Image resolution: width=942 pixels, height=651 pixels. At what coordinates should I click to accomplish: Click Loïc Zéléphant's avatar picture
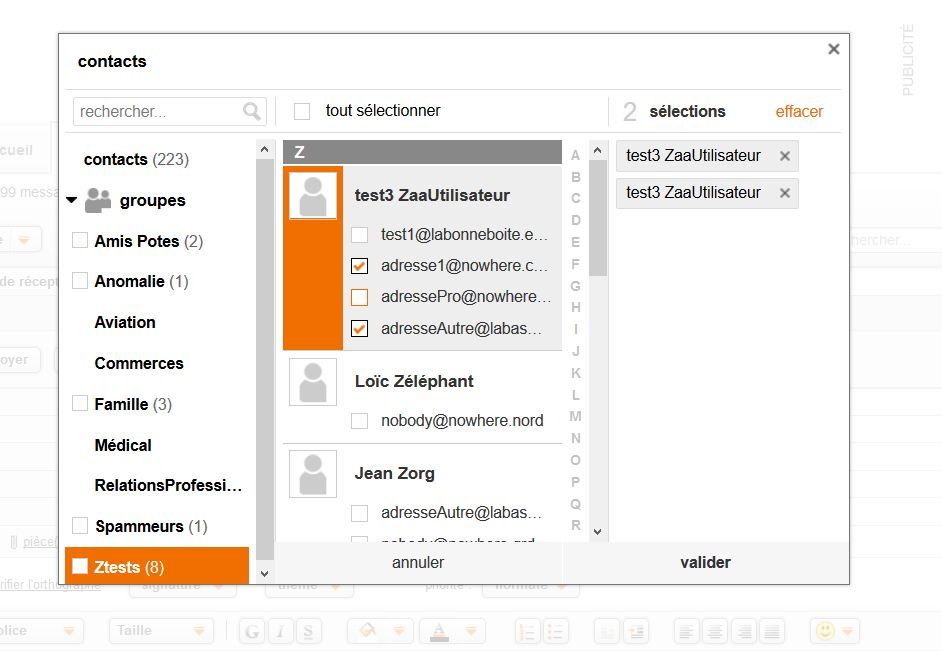[x=313, y=382]
